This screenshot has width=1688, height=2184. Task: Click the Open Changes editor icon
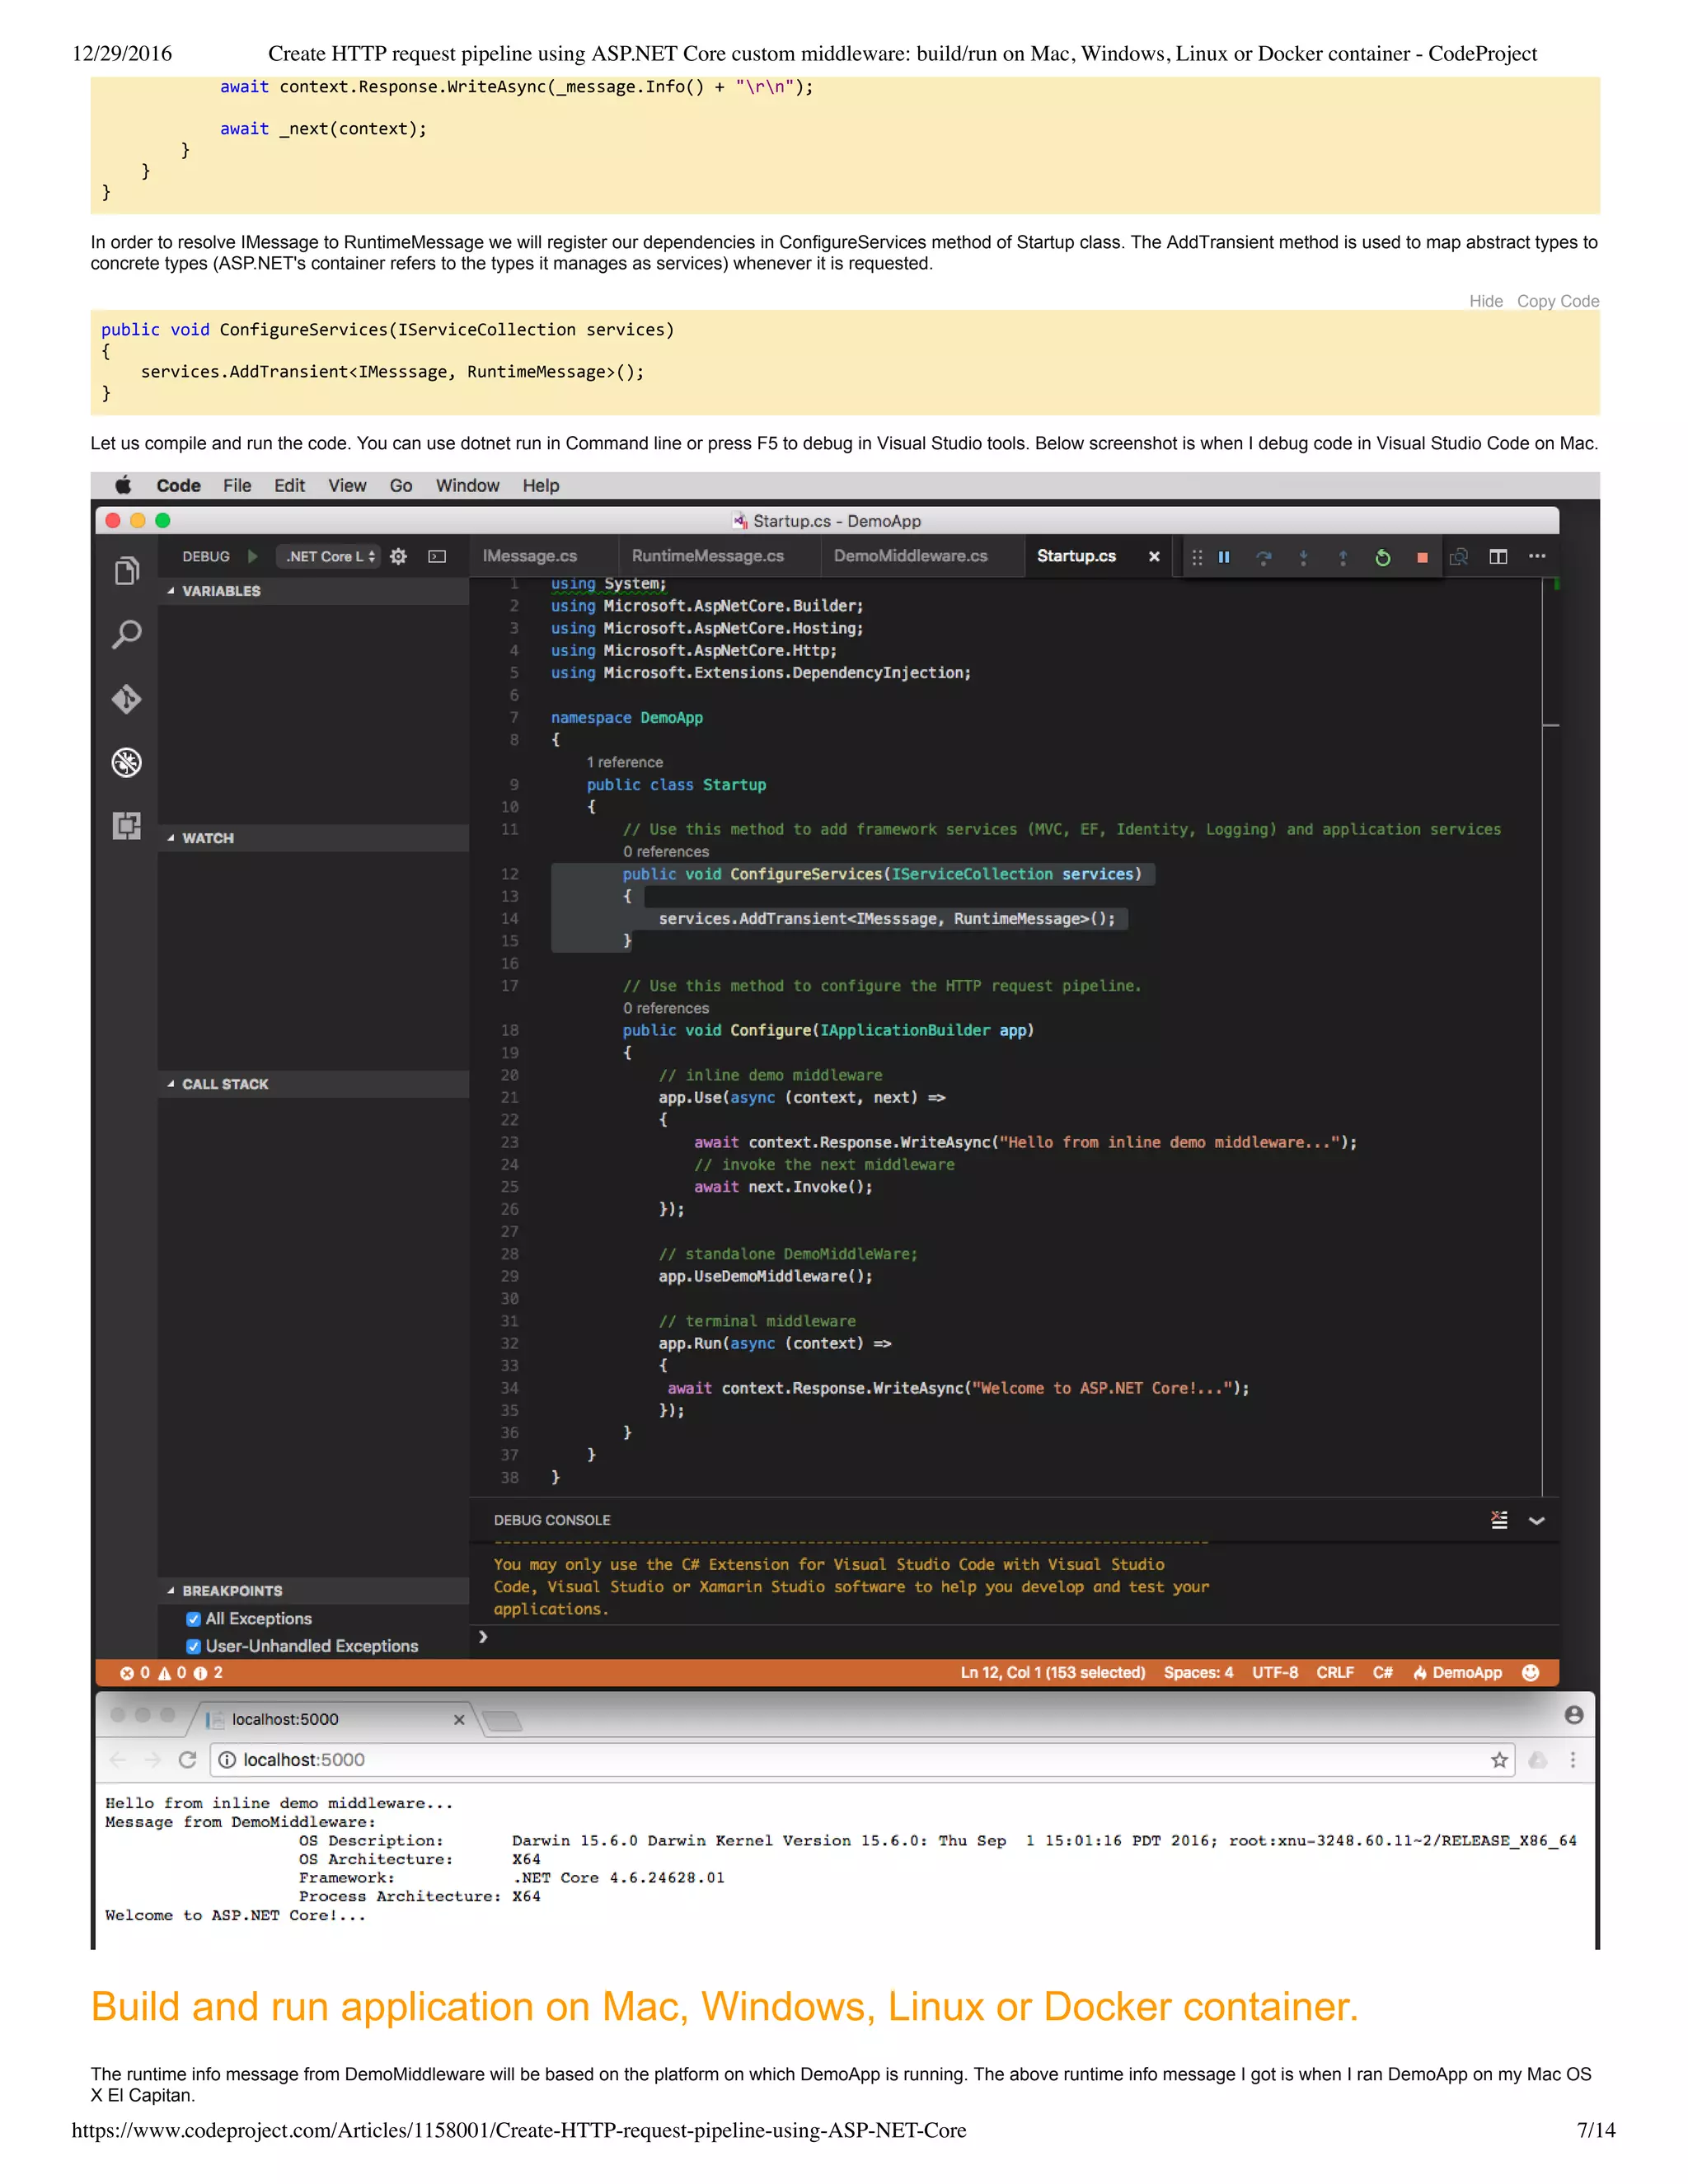(1459, 556)
